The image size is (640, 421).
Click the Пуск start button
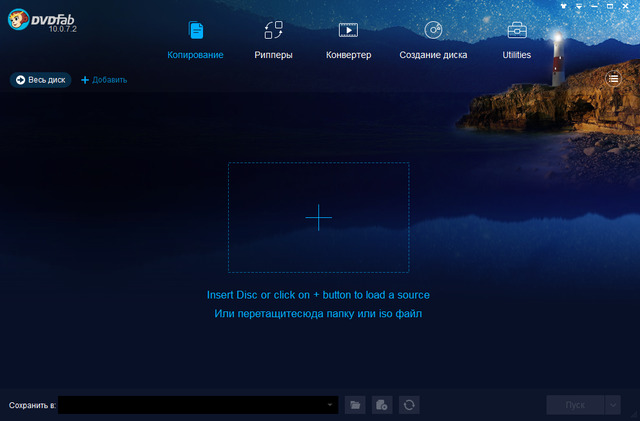(x=575, y=405)
